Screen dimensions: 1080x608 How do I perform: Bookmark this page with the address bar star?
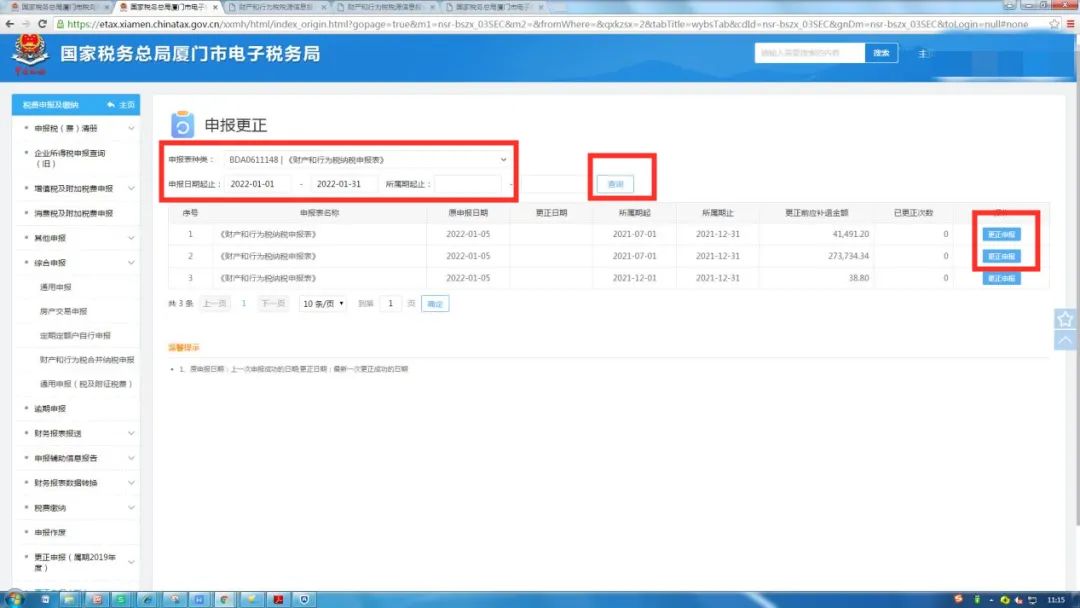pyautogui.click(x=1054, y=23)
